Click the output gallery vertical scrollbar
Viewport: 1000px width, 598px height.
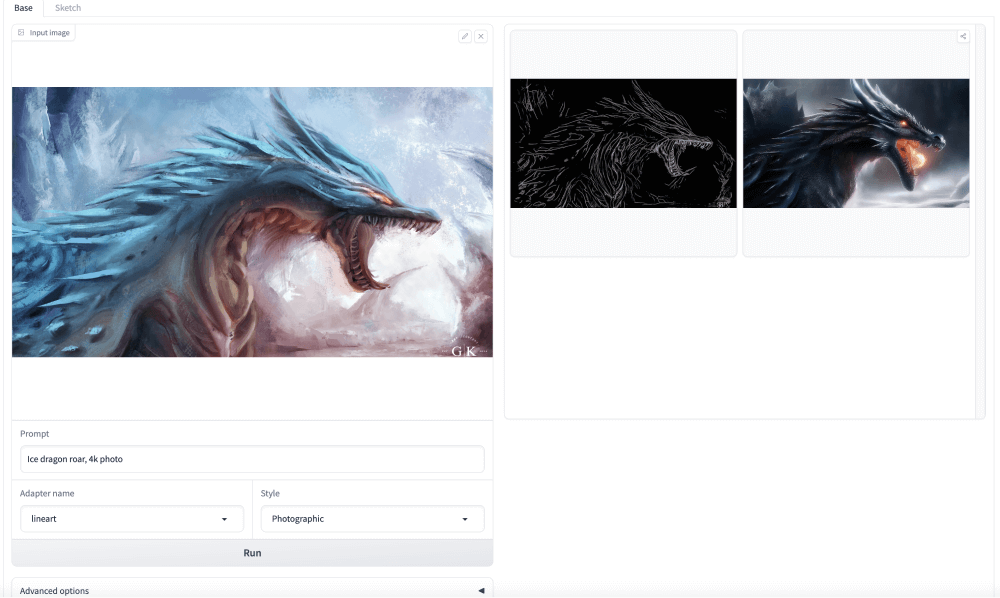tap(979, 220)
